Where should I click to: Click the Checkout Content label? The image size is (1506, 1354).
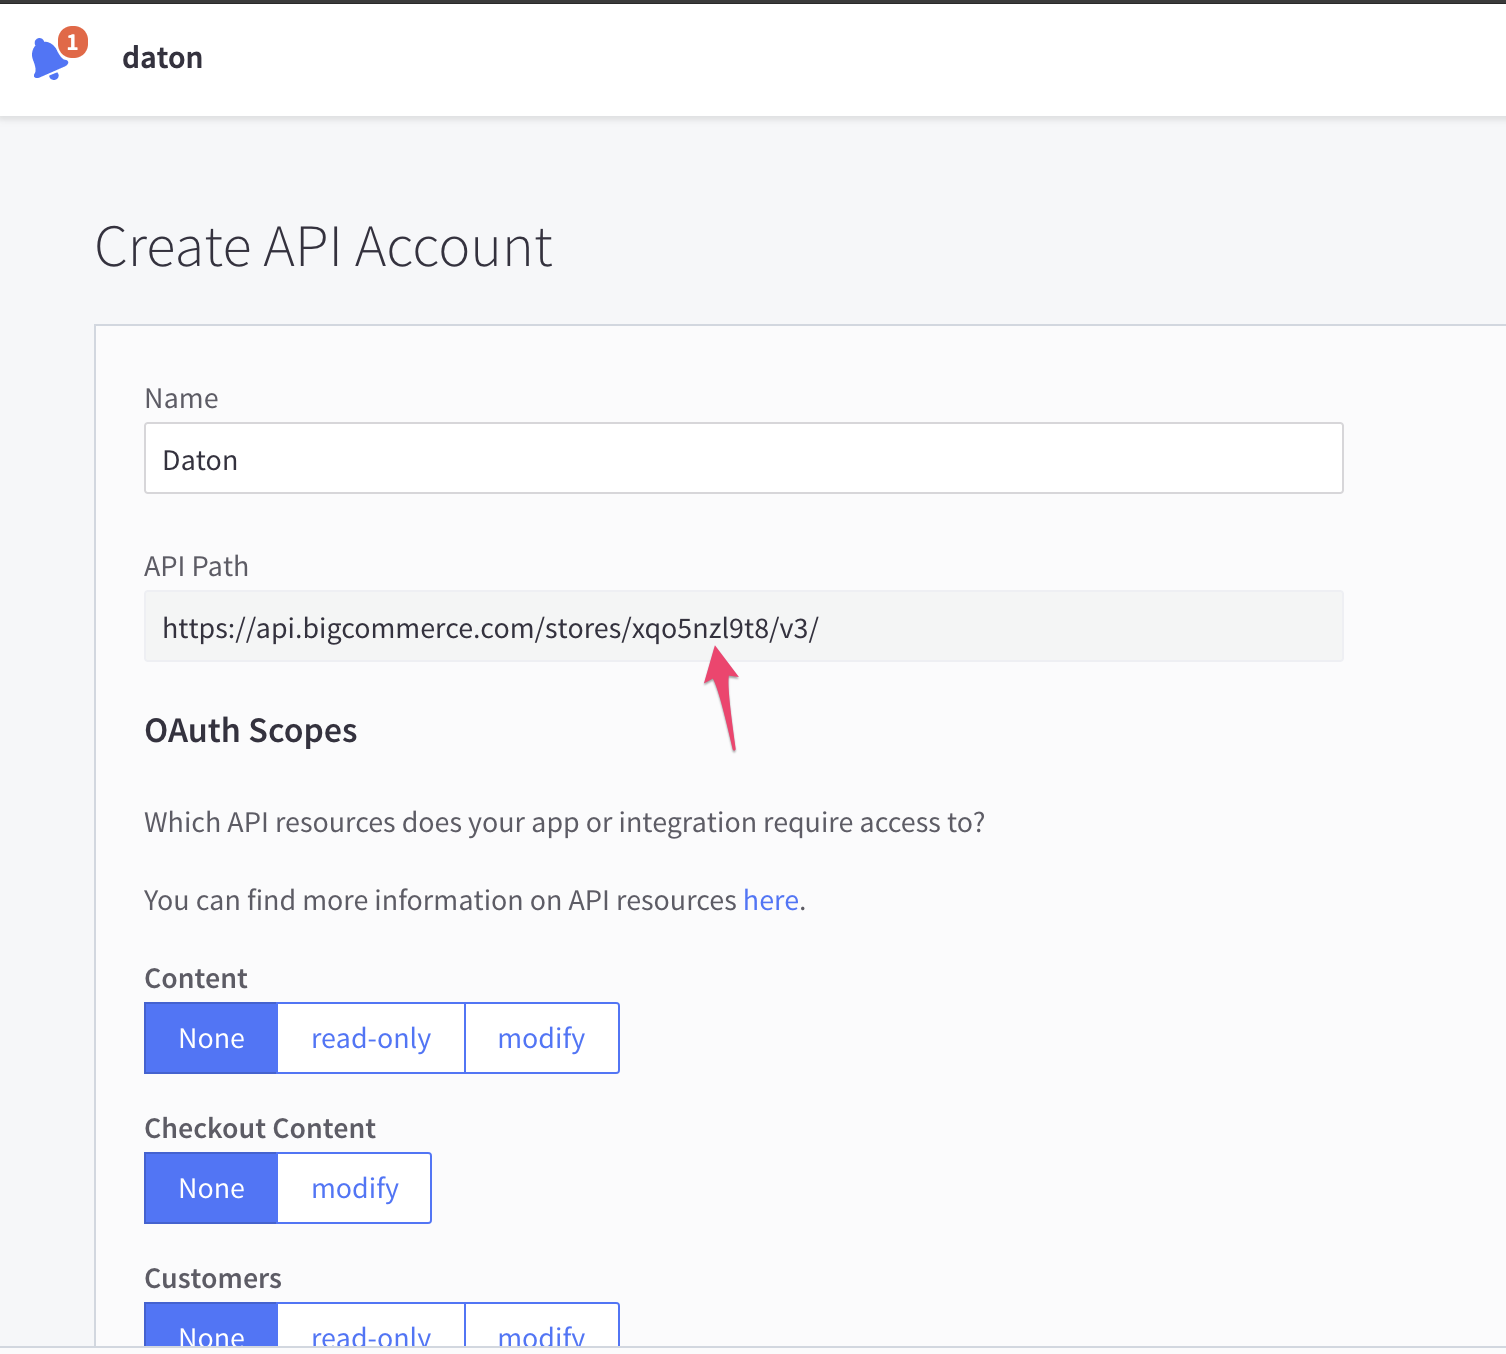pyautogui.click(x=260, y=1128)
